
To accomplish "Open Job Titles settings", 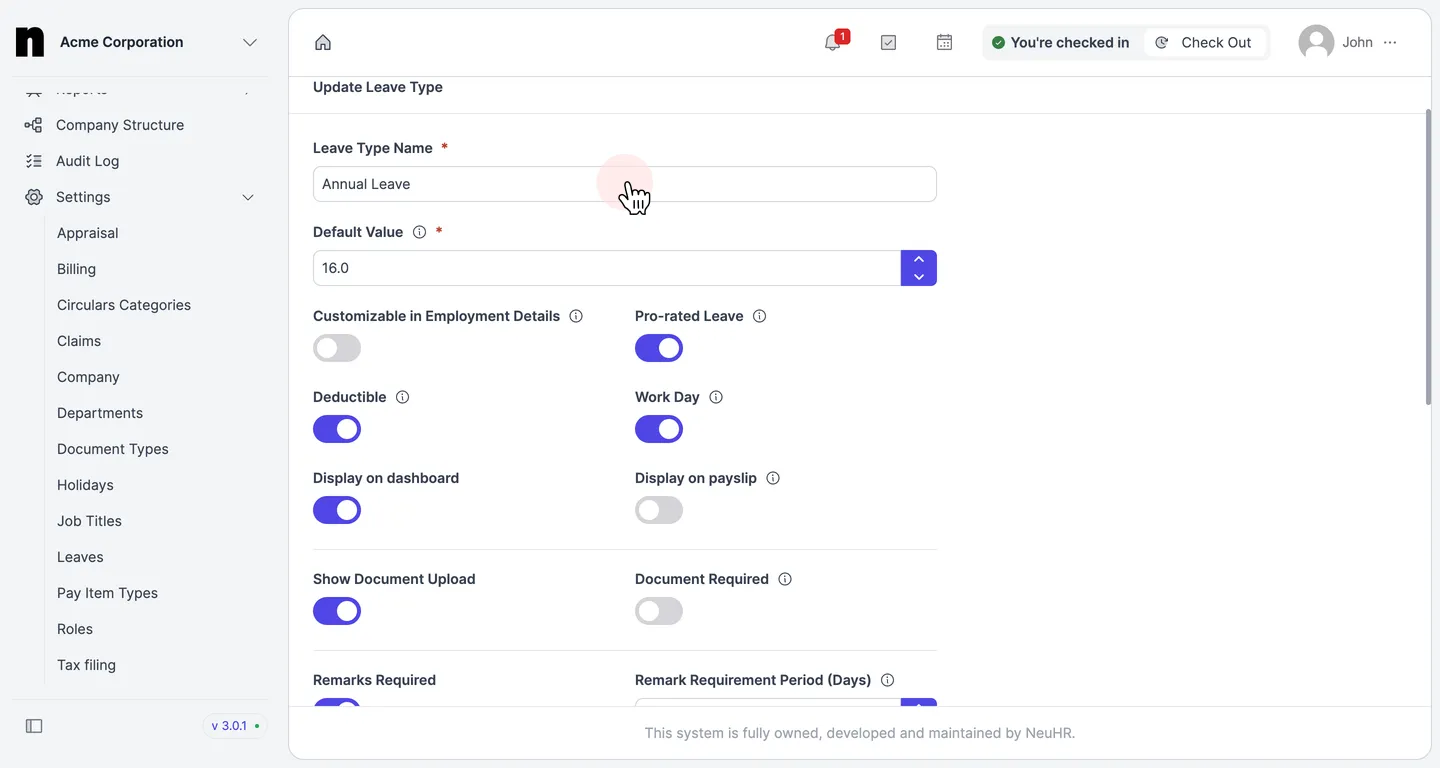I will point(89,521).
